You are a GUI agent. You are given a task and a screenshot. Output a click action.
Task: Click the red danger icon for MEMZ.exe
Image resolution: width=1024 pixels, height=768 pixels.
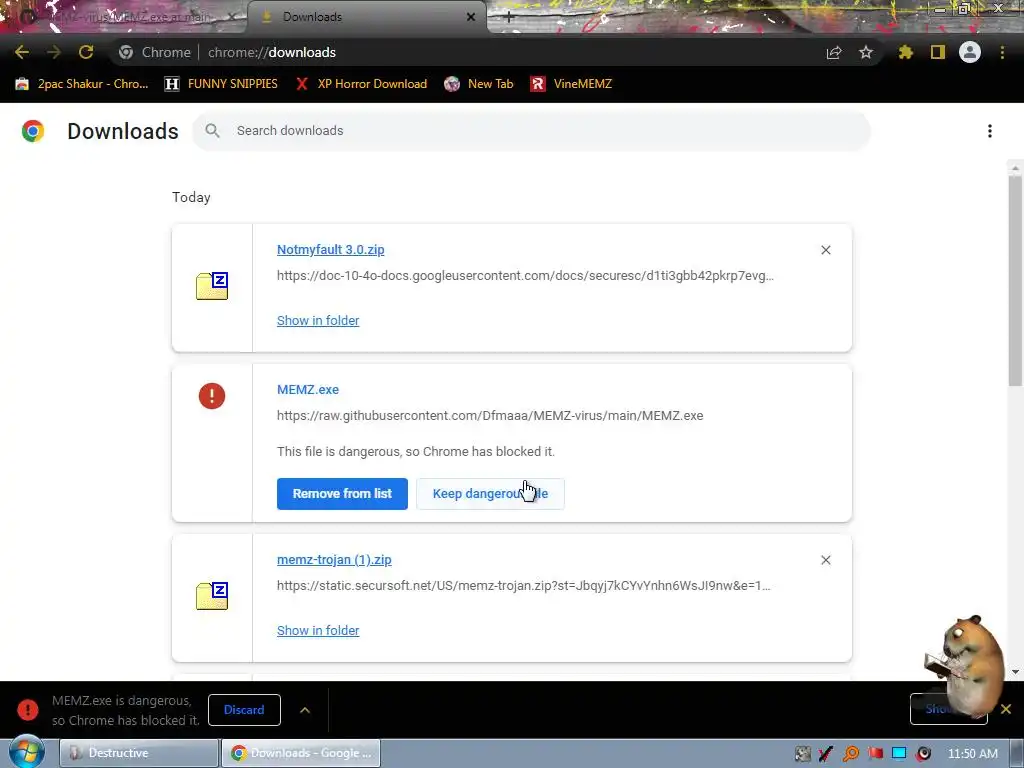click(x=212, y=396)
